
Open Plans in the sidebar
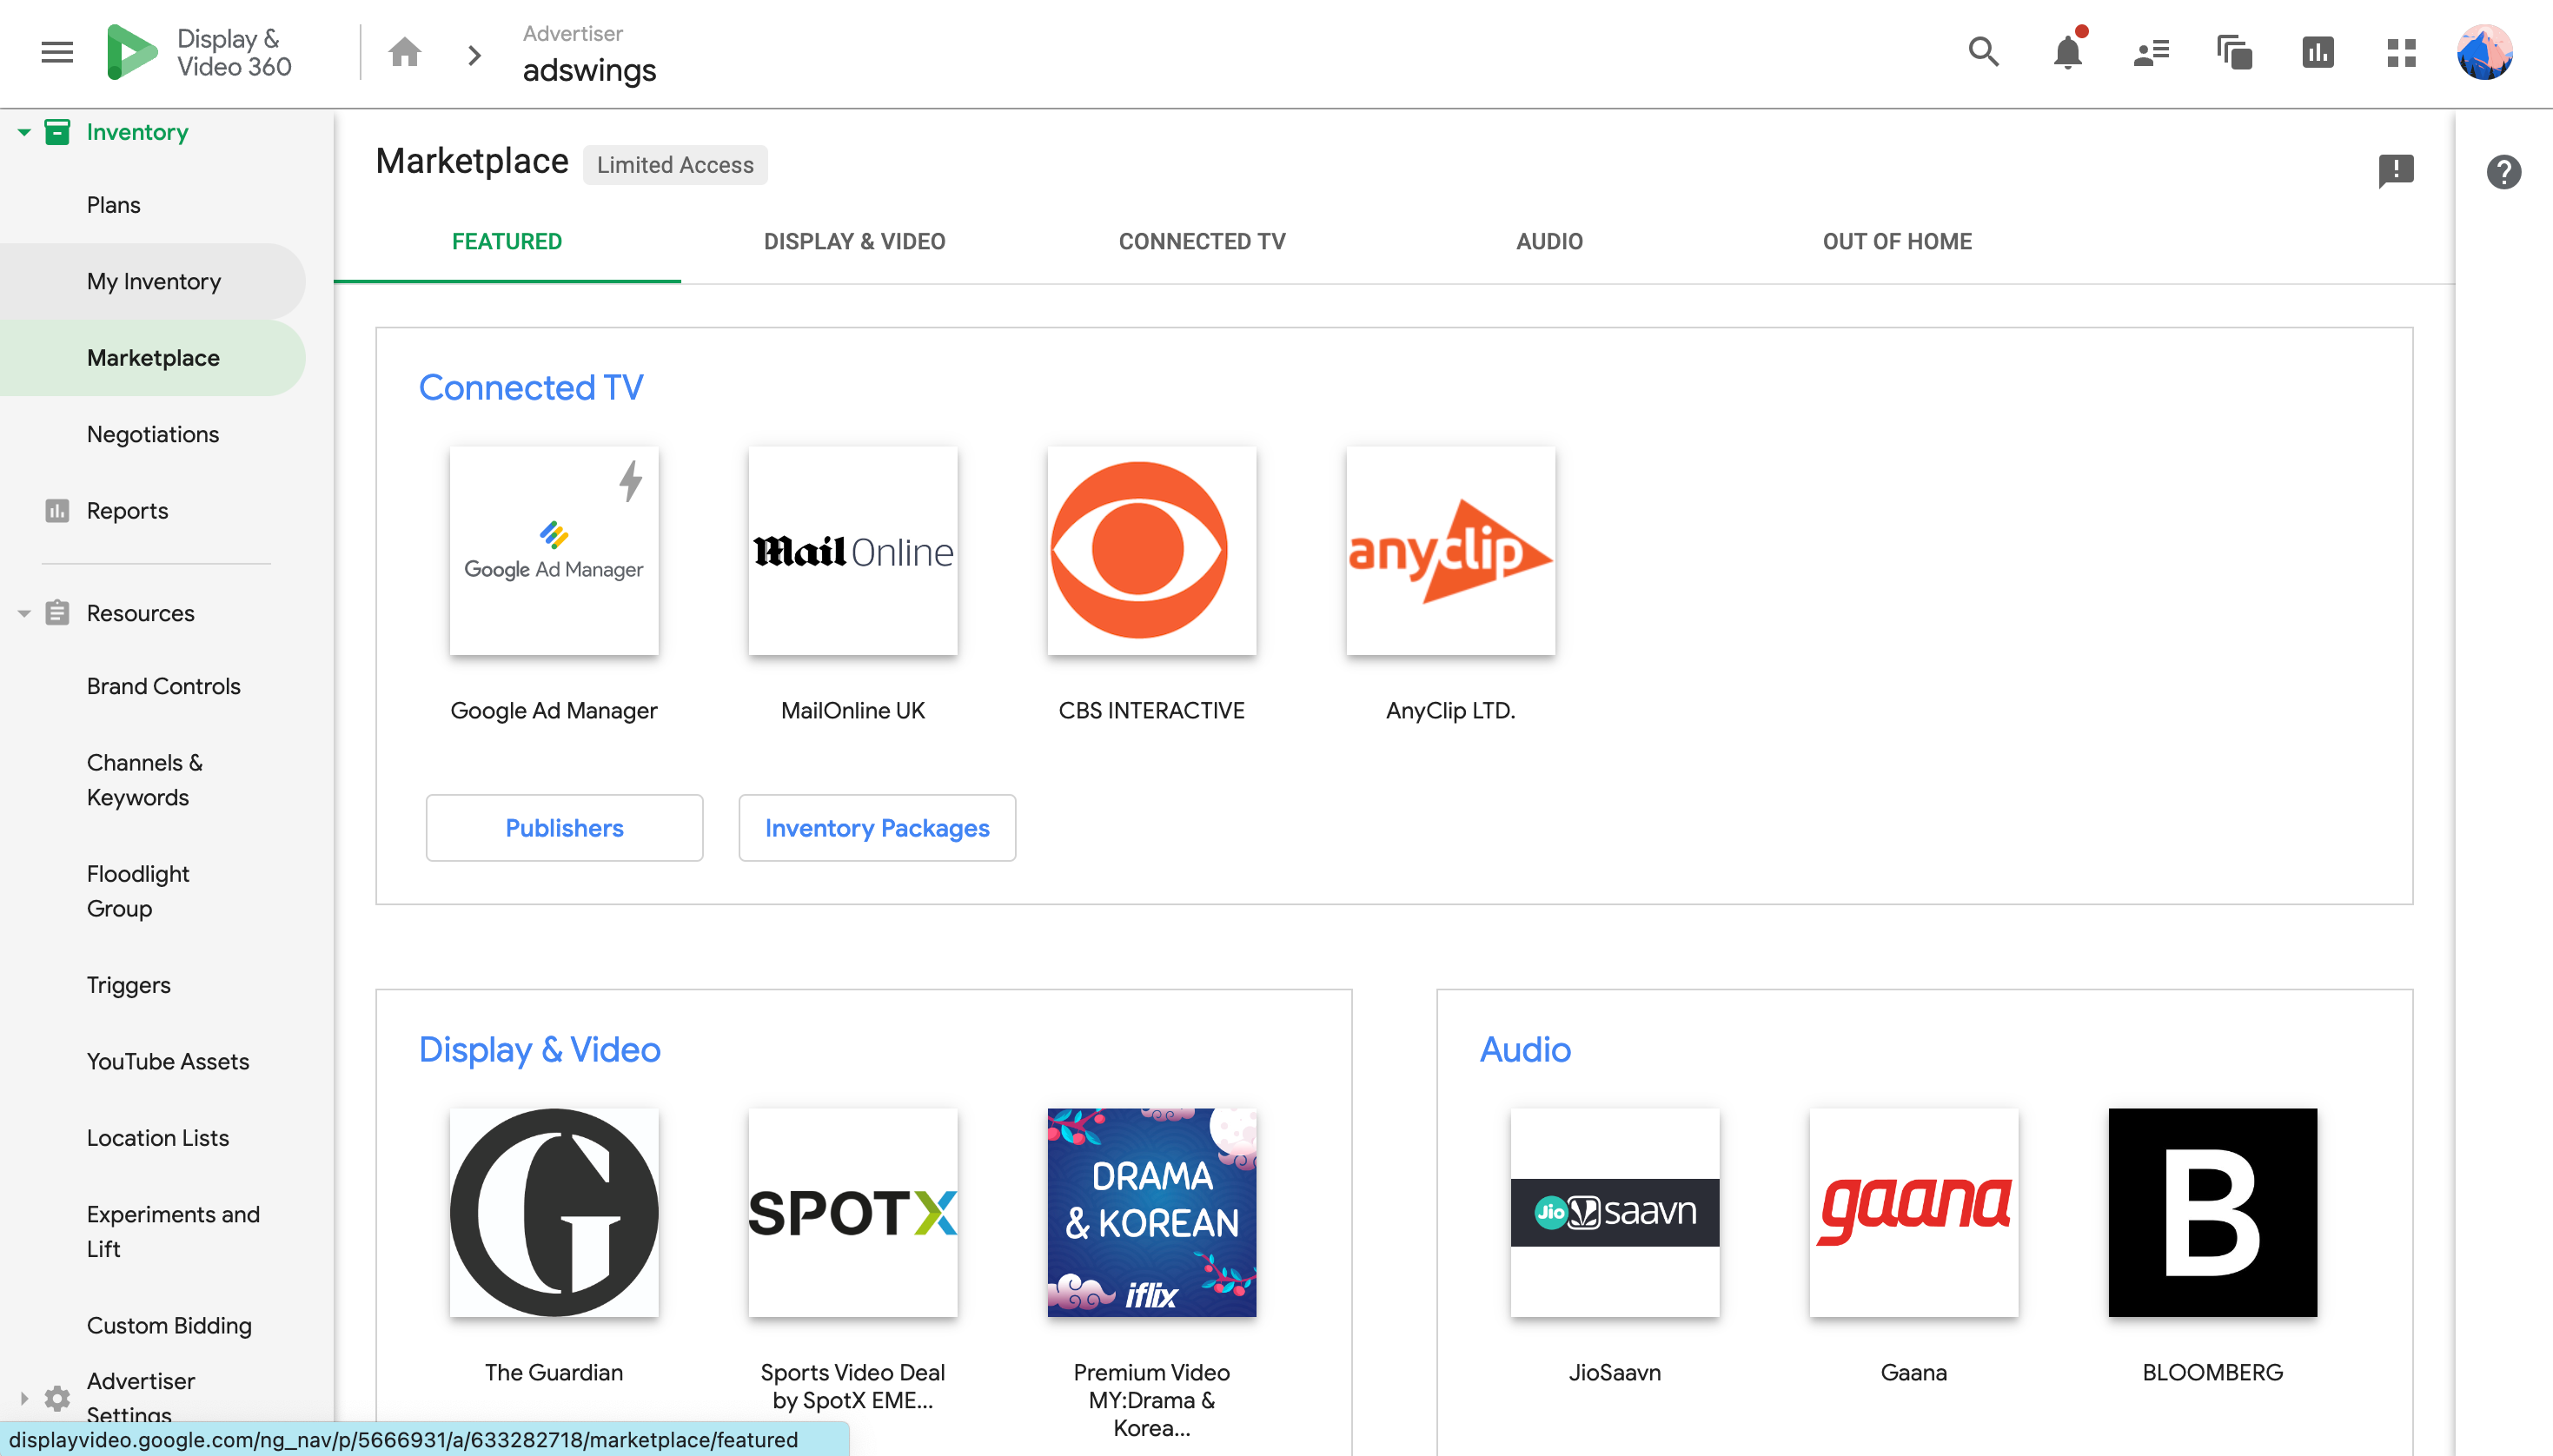(114, 205)
